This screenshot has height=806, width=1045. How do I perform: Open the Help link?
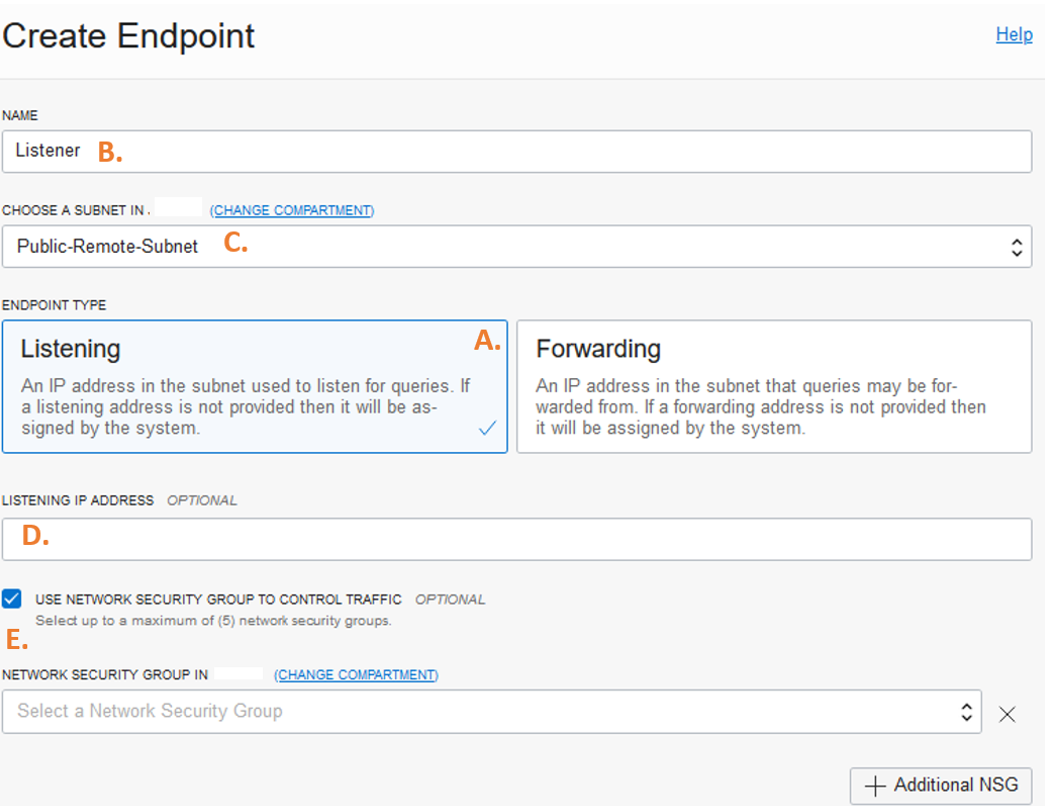pyautogui.click(x=1014, y=35)
